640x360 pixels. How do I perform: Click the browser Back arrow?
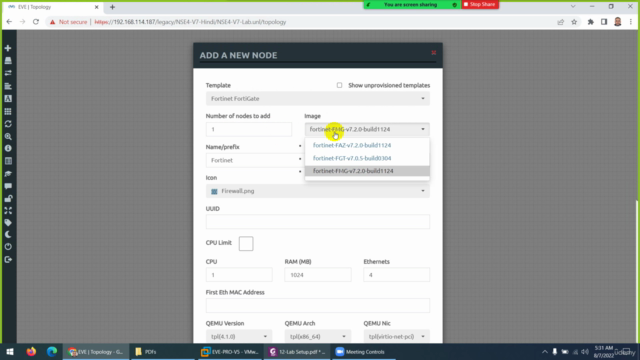pyautogui.click(x=9, y=22)
